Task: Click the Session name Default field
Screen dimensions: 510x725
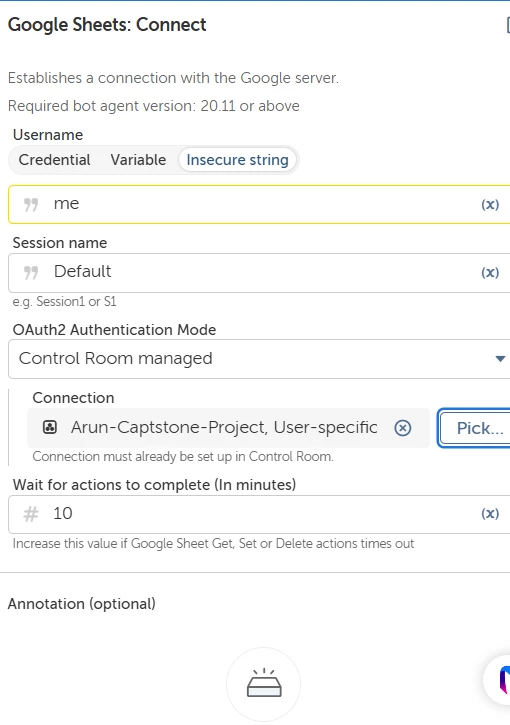Action: (x=259, y=272)
